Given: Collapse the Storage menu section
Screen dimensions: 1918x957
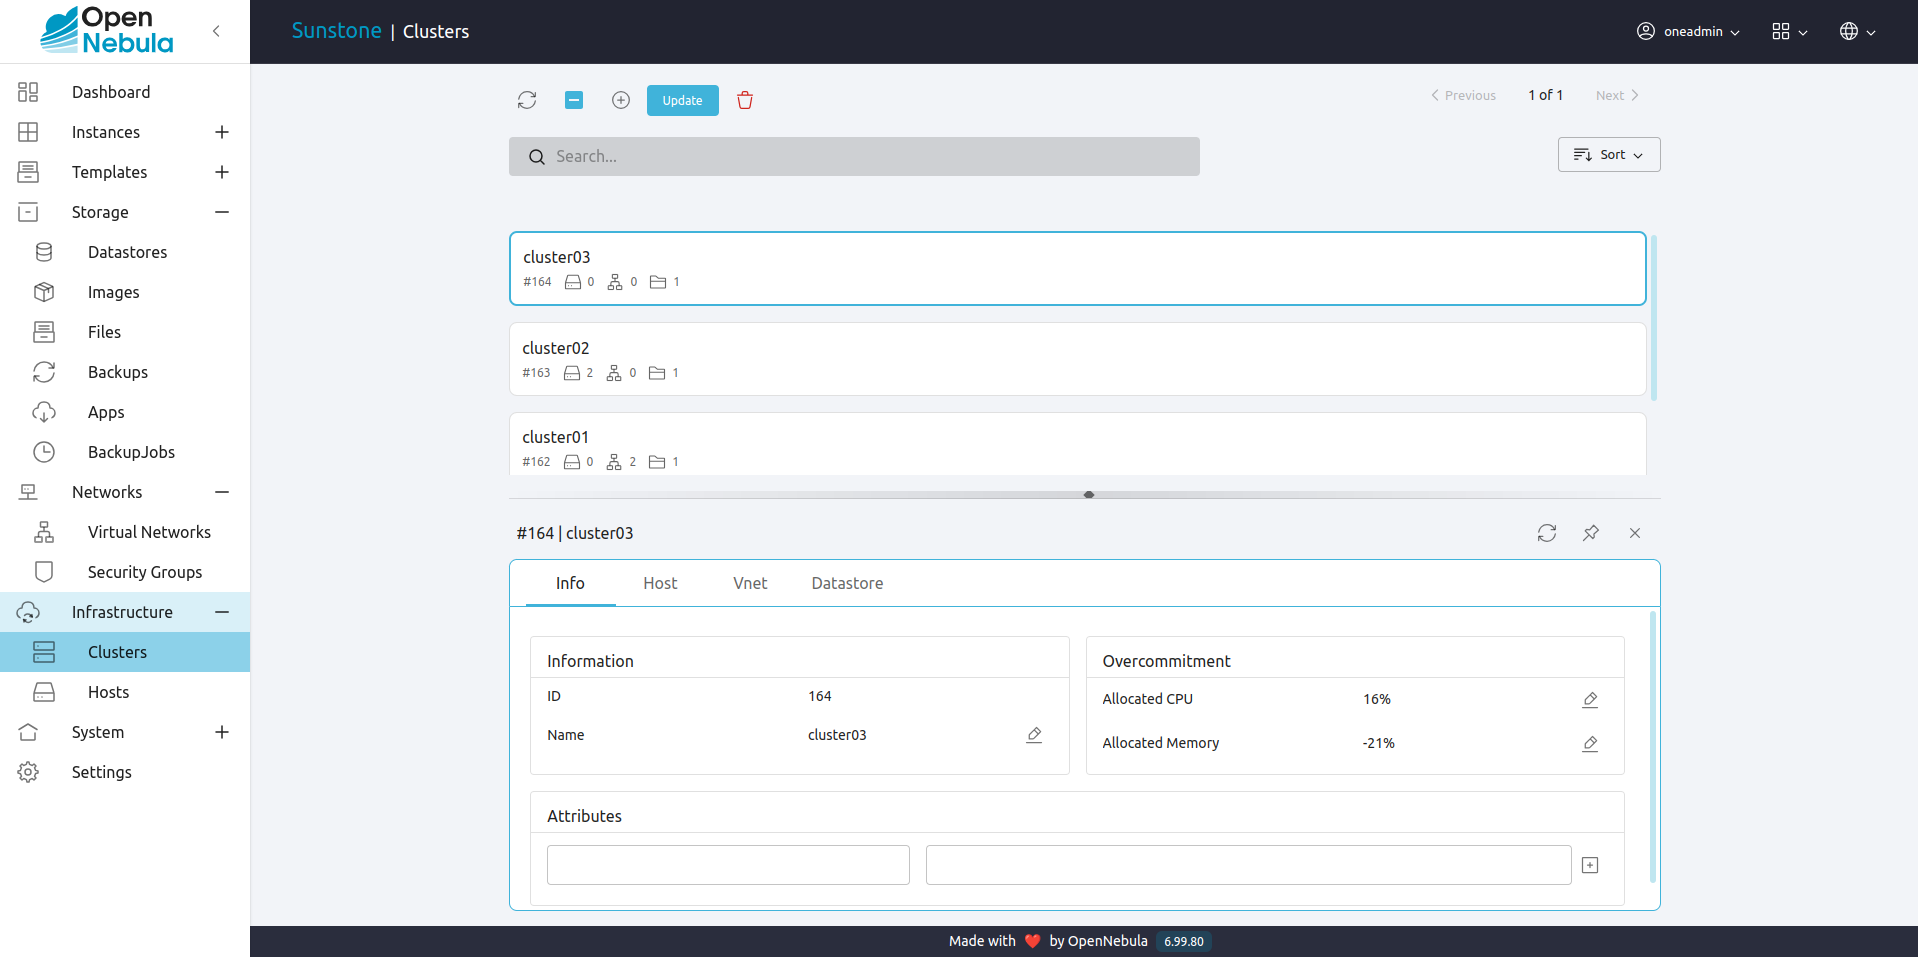Looking at the screenshot, I should coord(222,212).
